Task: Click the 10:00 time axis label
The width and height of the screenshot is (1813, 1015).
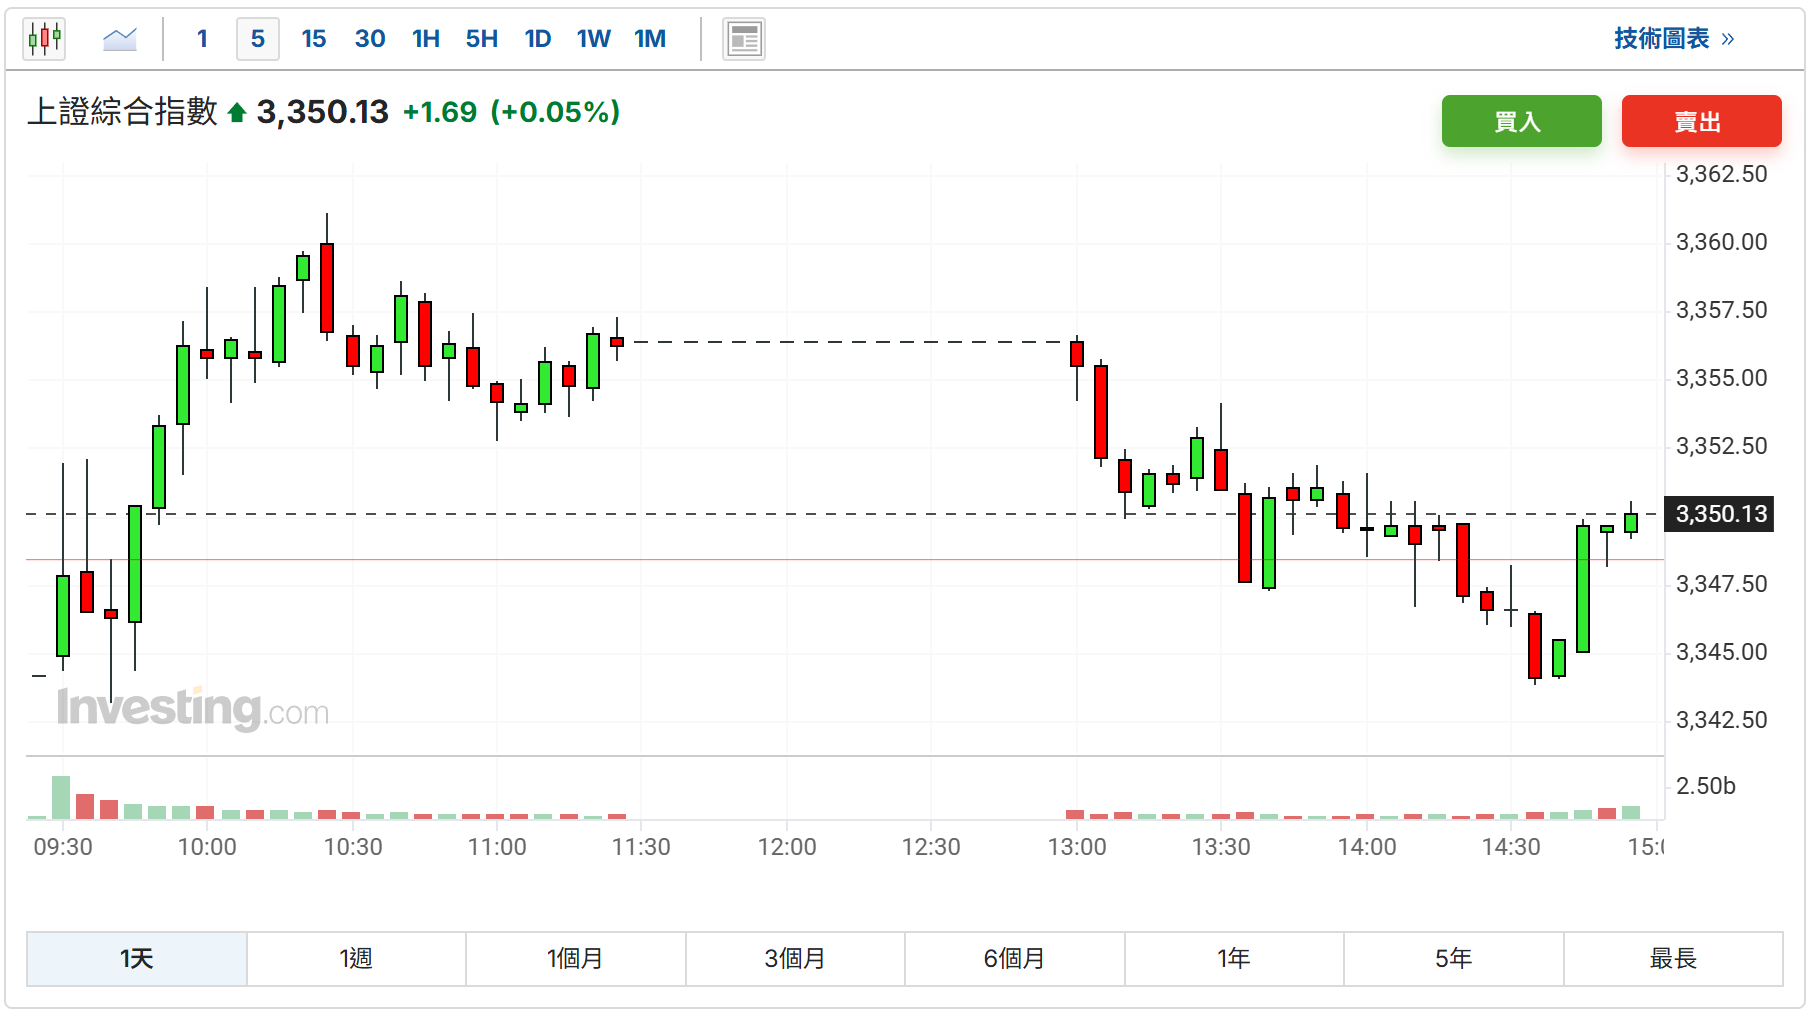Action: coord(207,847)
